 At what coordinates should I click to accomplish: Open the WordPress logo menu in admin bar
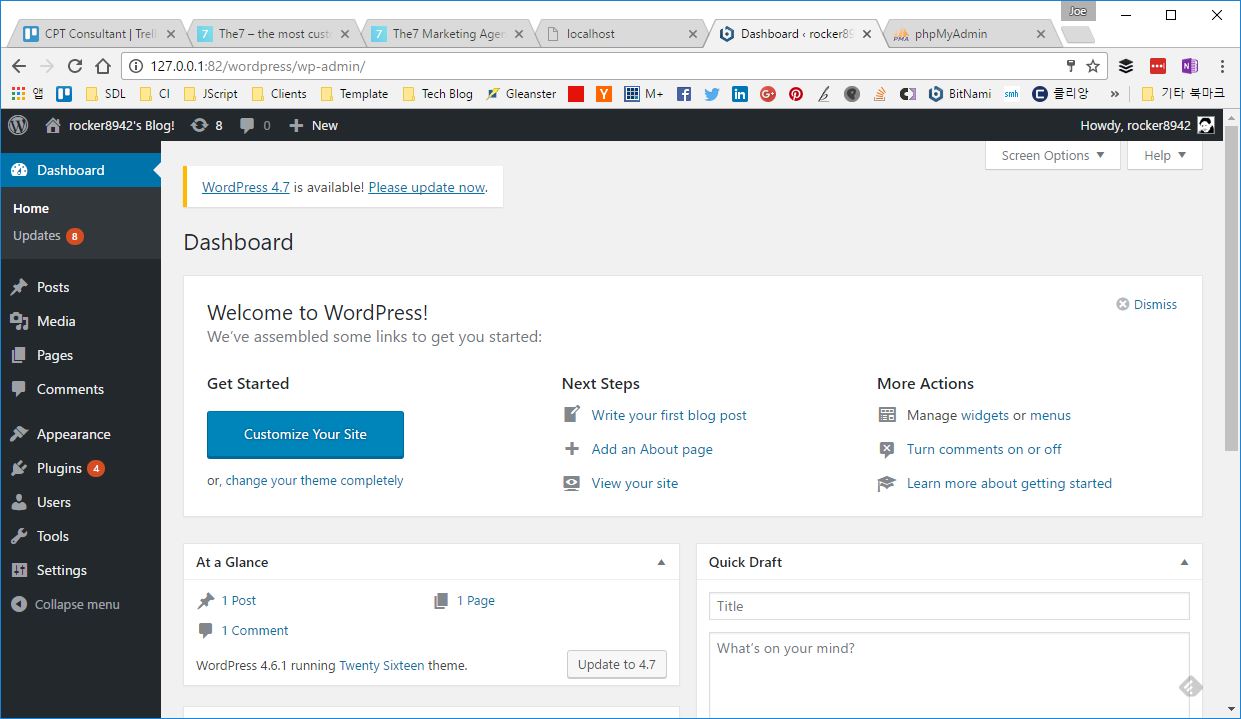coord(18,125)
